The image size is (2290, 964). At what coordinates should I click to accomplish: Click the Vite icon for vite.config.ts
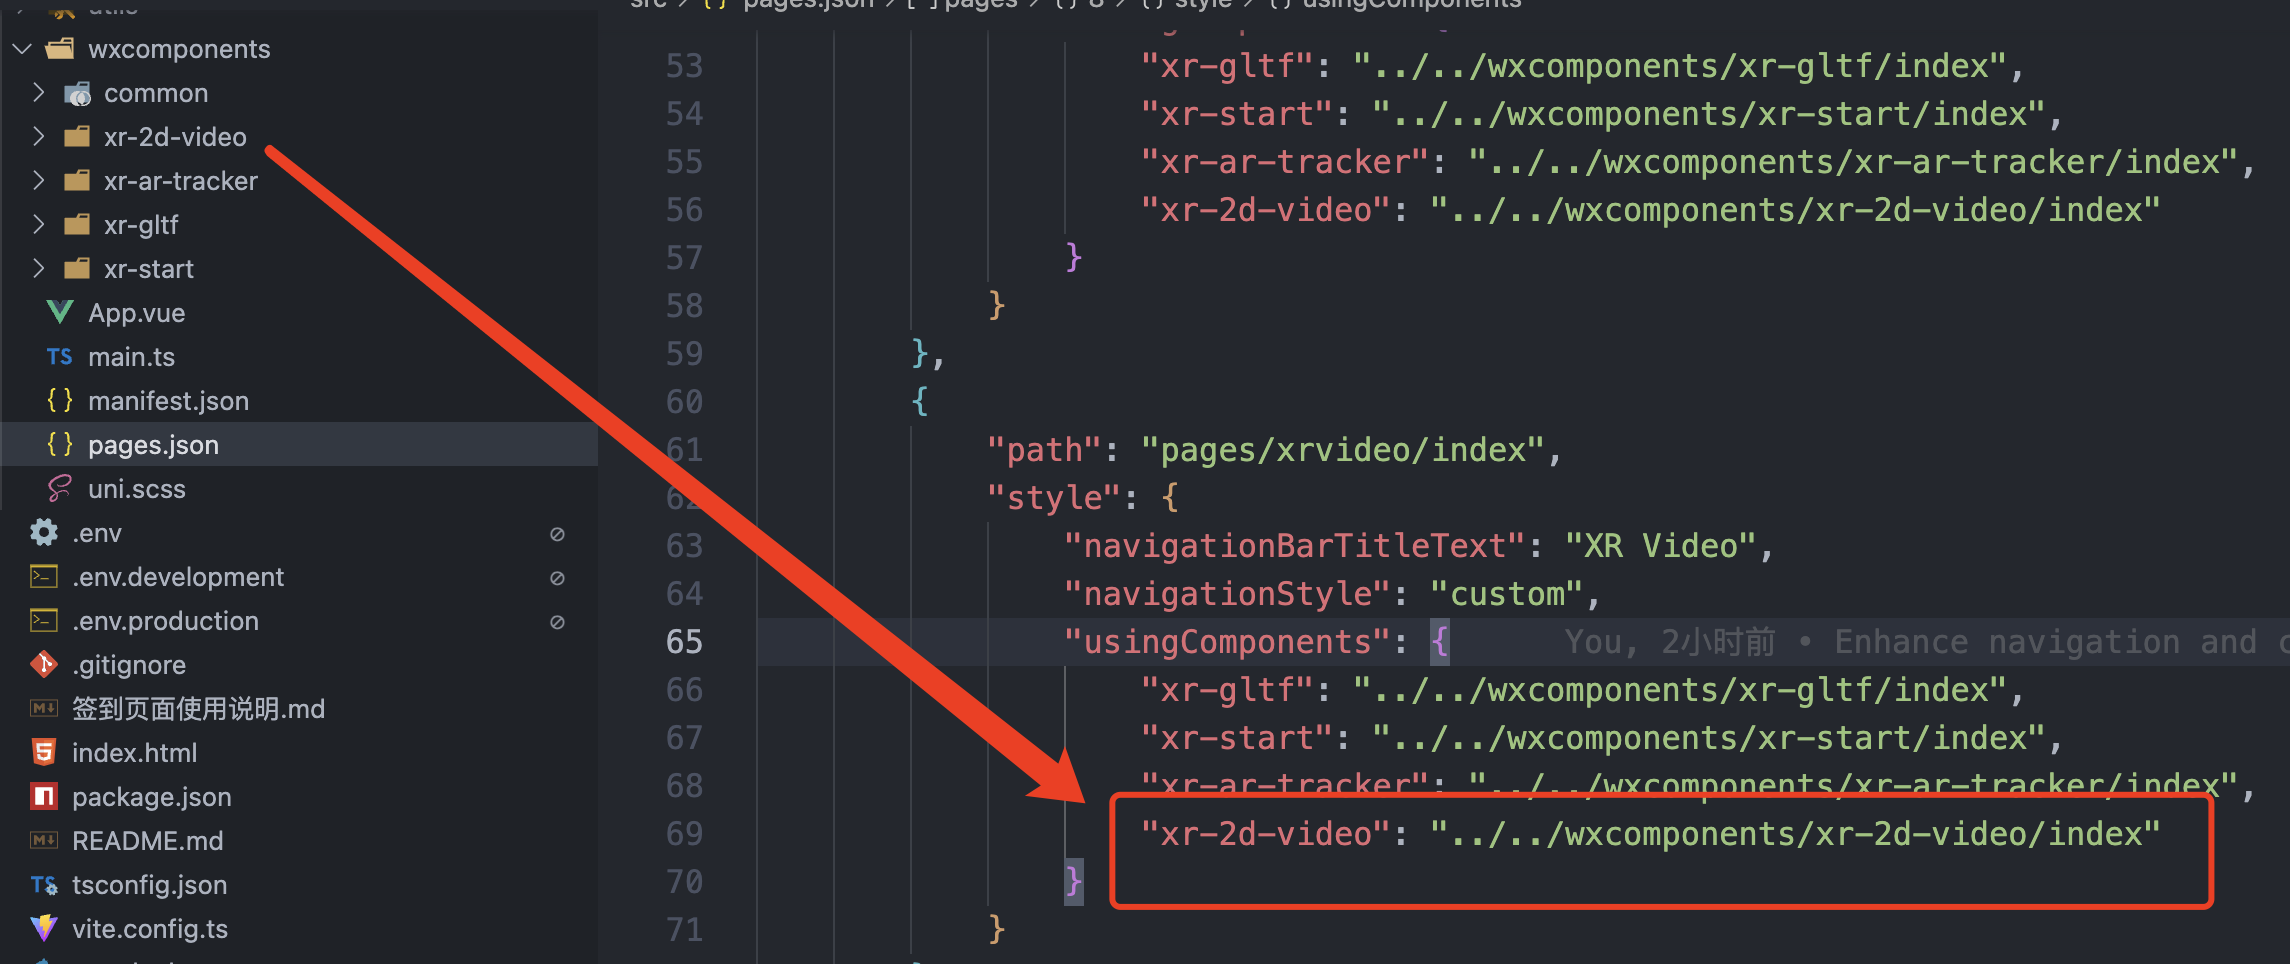pos(44,928)
